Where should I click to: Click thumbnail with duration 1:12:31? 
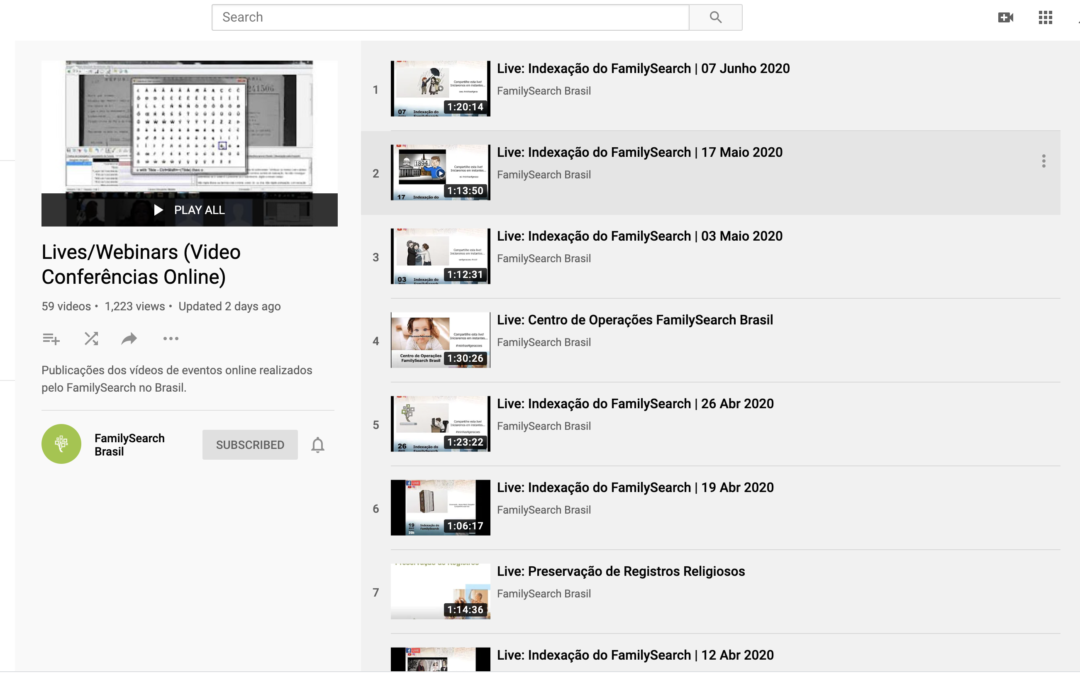[441, 256]
